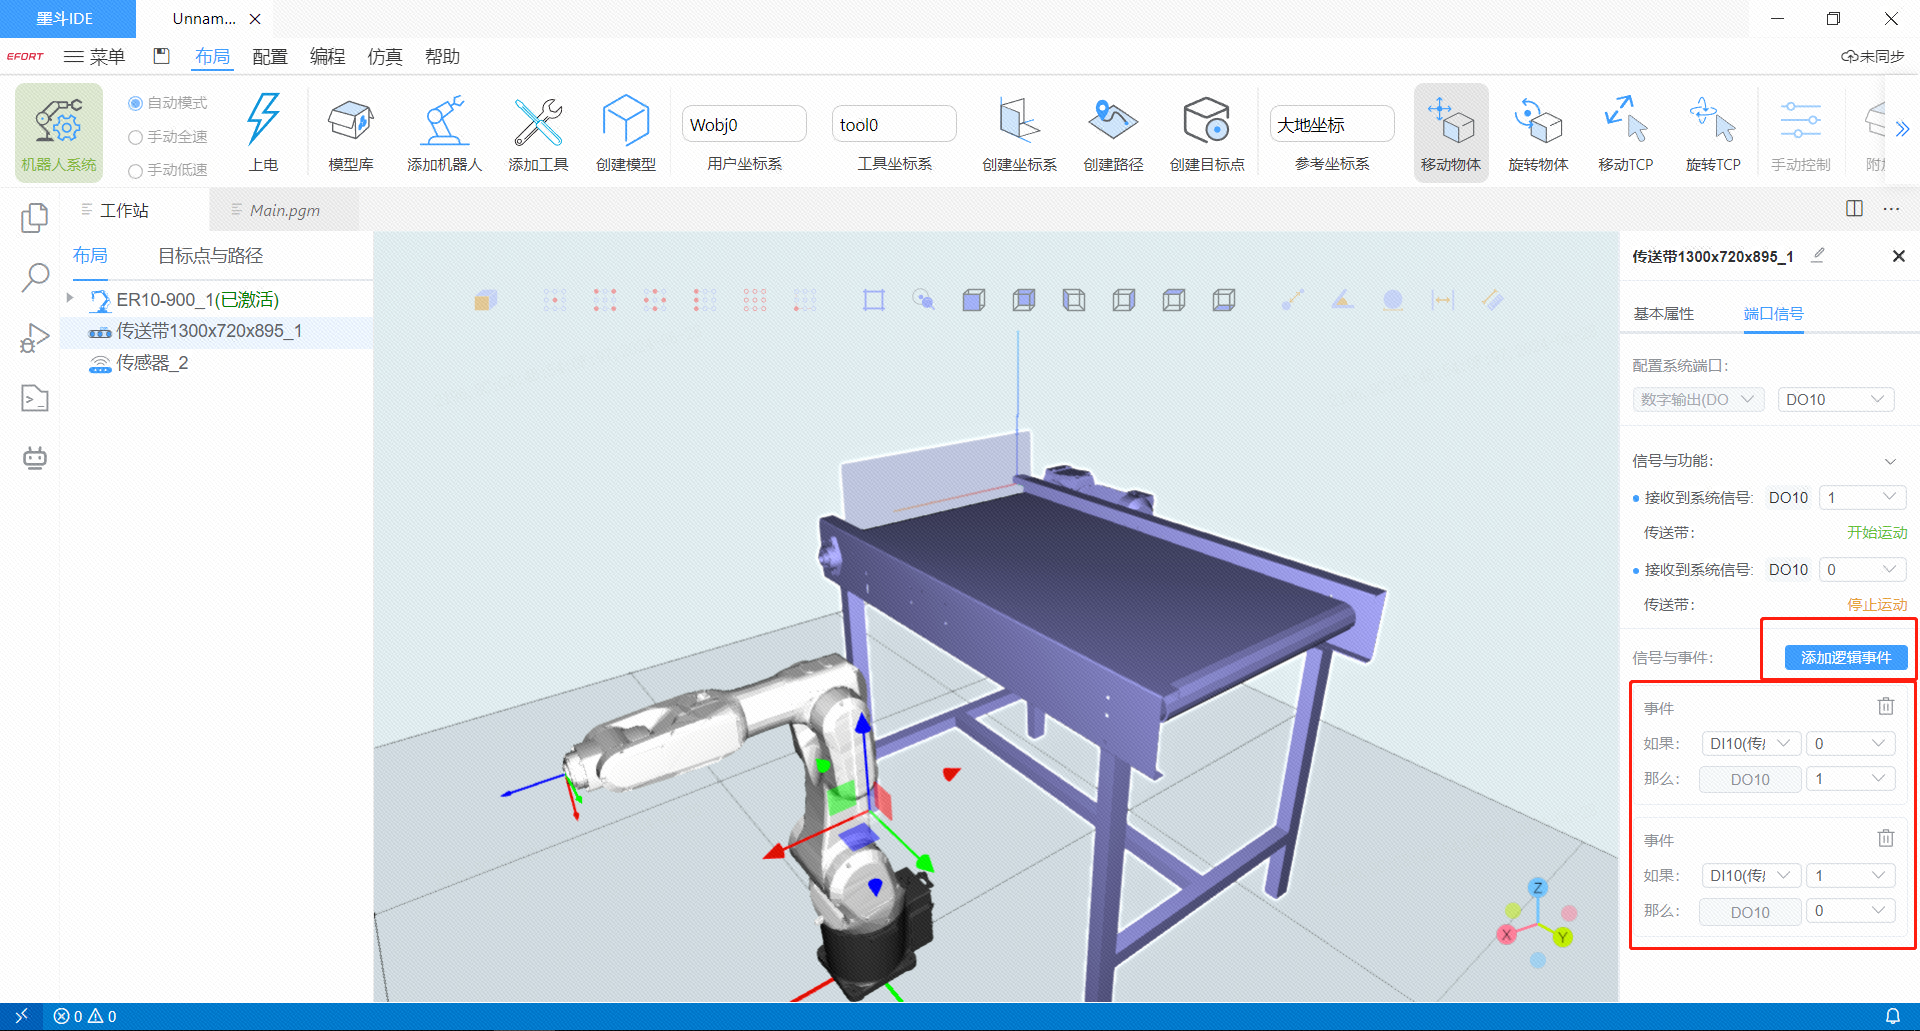Open value dropdown for conveyor stop signal

pyautogui.click(x=1862, y=569)
